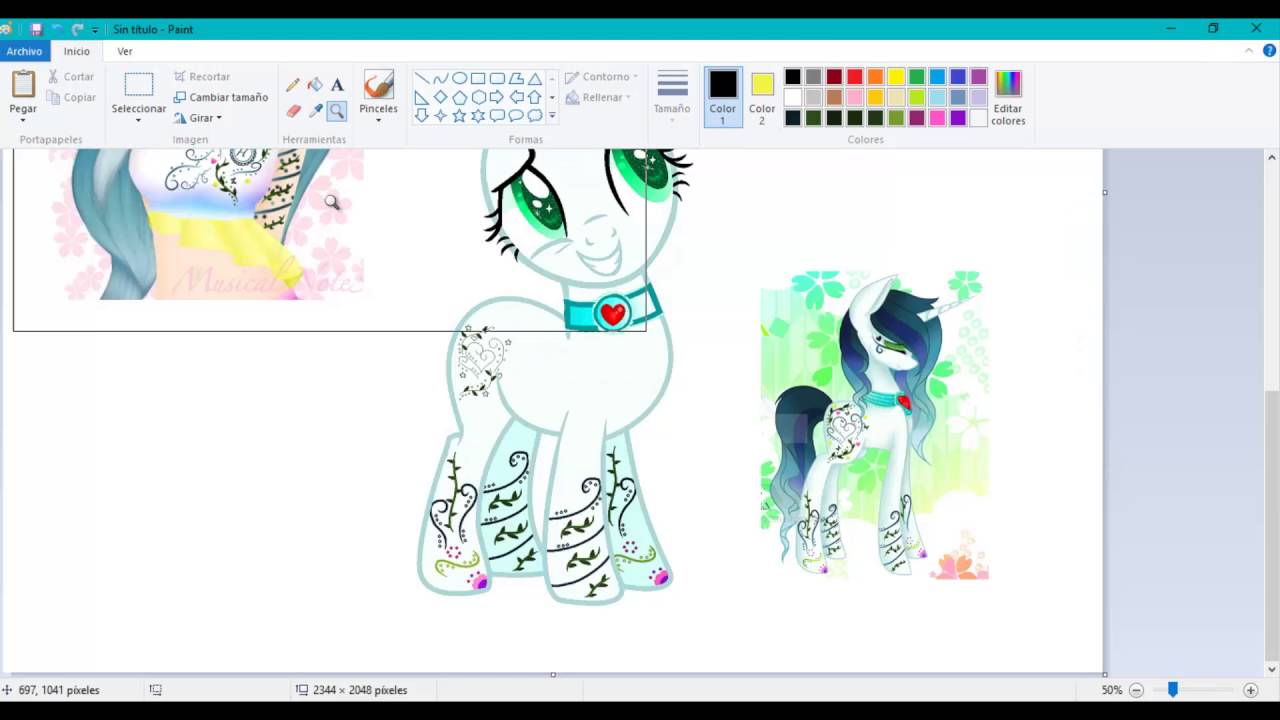
Task: Click the 2344 × 2048 píxeles status text
Action: click(x=360, y=690)
